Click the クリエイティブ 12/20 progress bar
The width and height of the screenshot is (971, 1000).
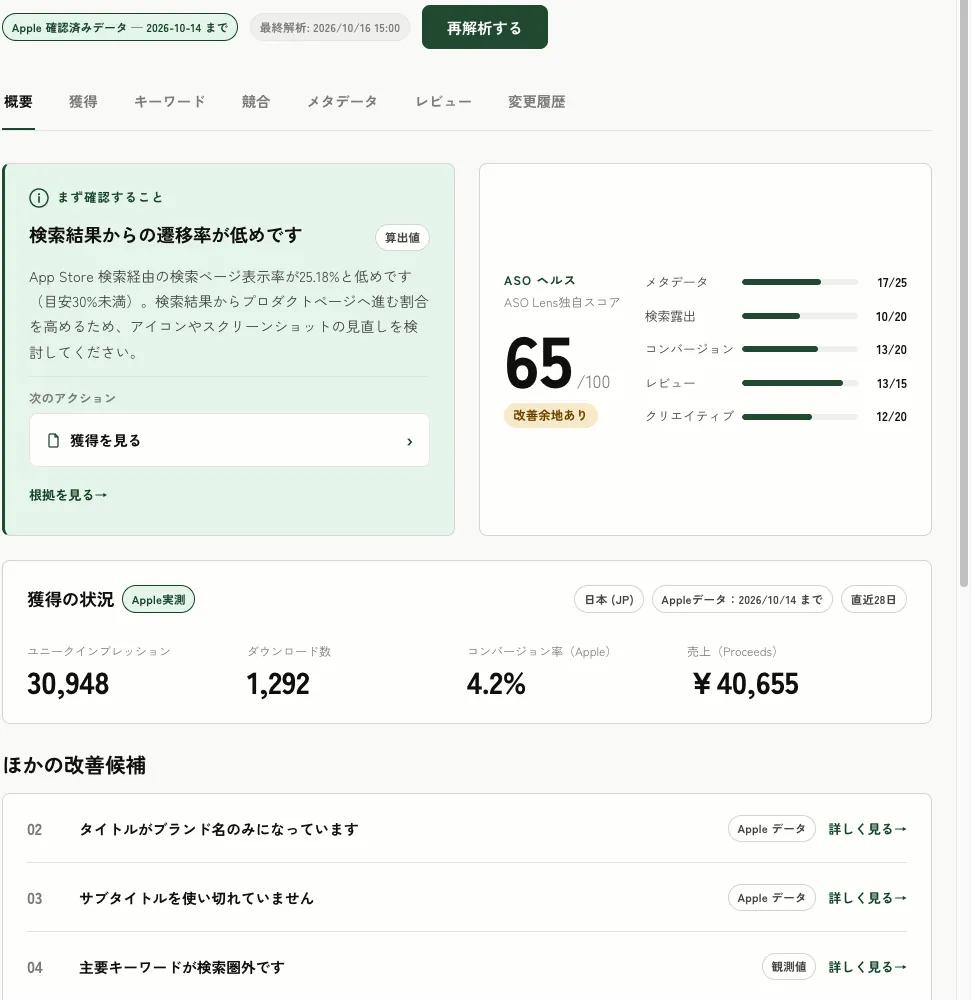pos(799,416)
